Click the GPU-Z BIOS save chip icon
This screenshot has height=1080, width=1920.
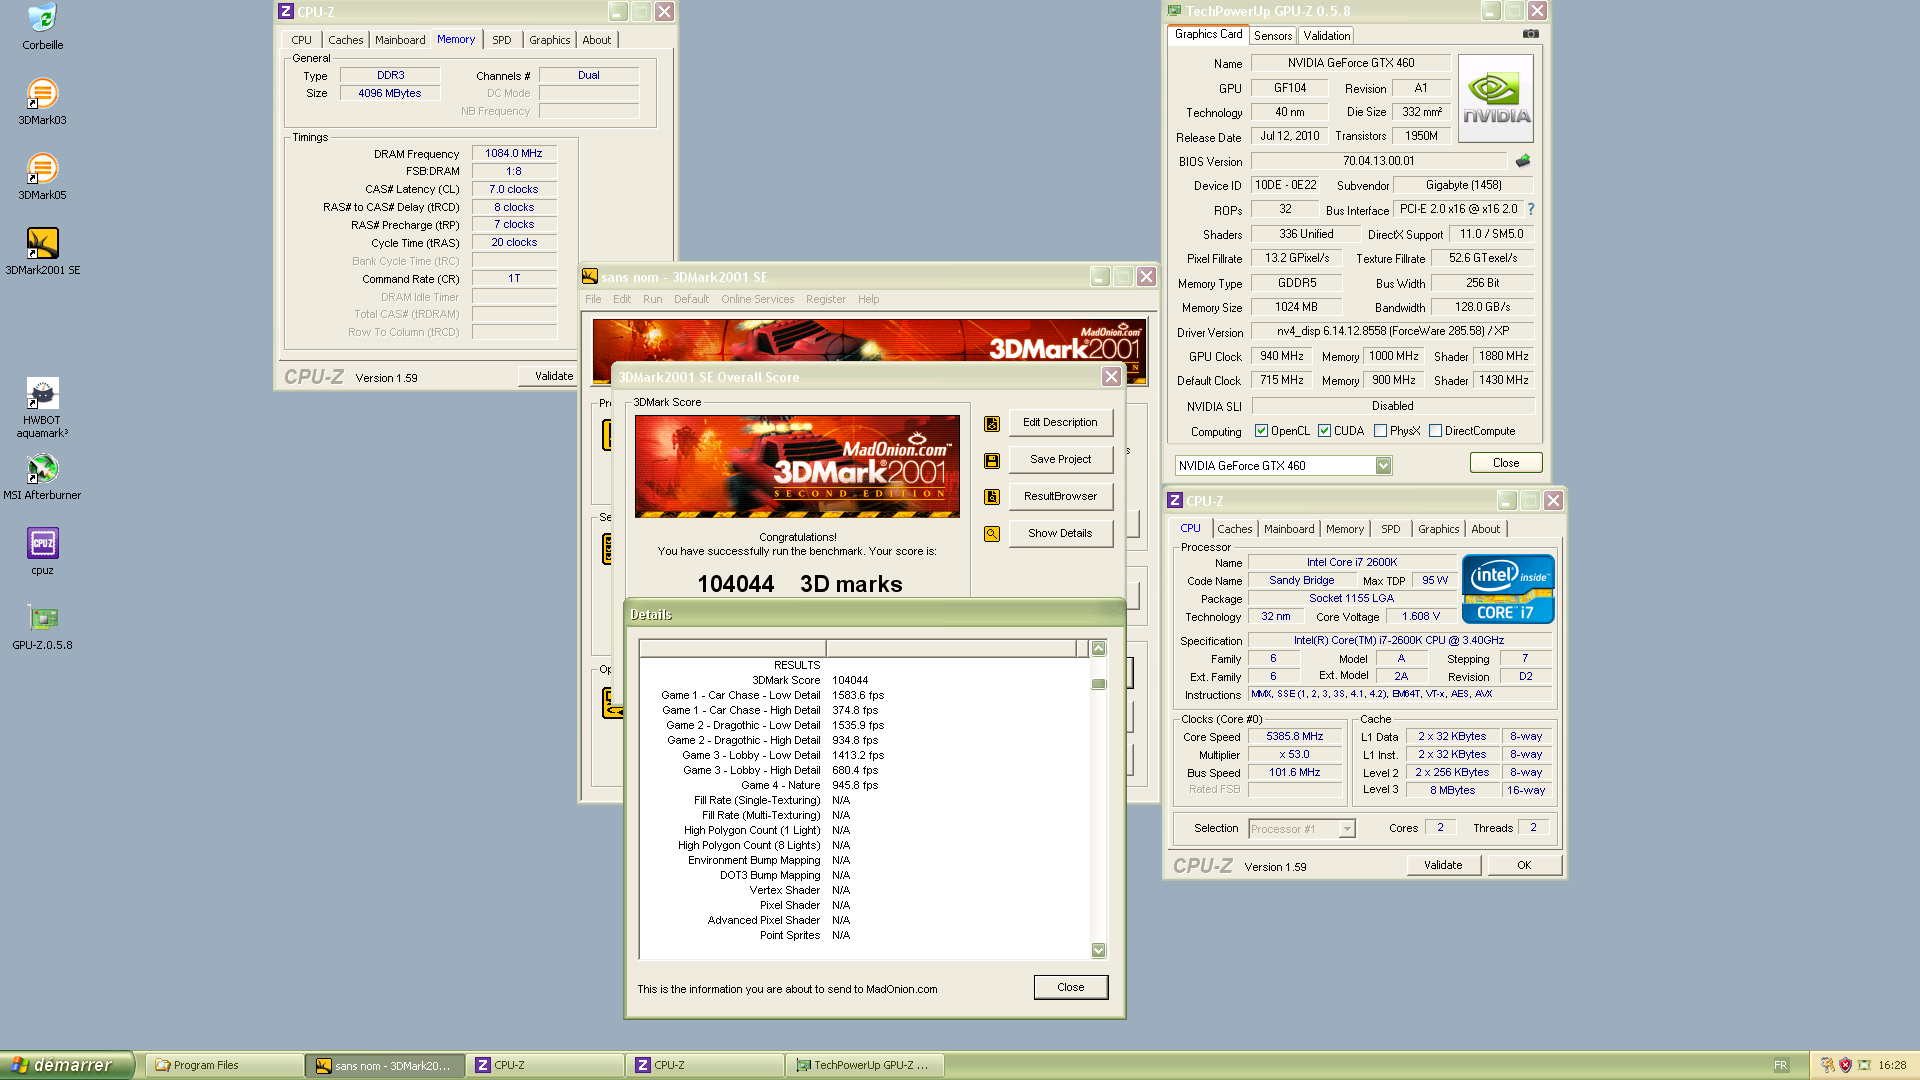pos(1523,161)
